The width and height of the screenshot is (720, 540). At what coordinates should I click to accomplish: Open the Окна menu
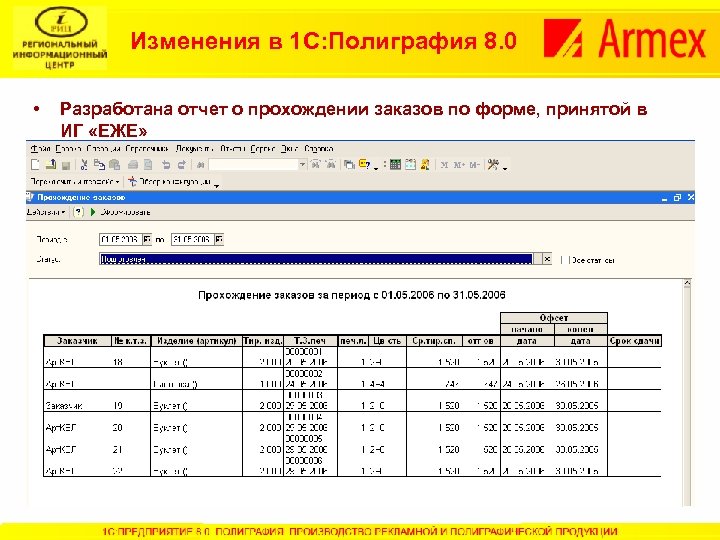coord(289,149)
